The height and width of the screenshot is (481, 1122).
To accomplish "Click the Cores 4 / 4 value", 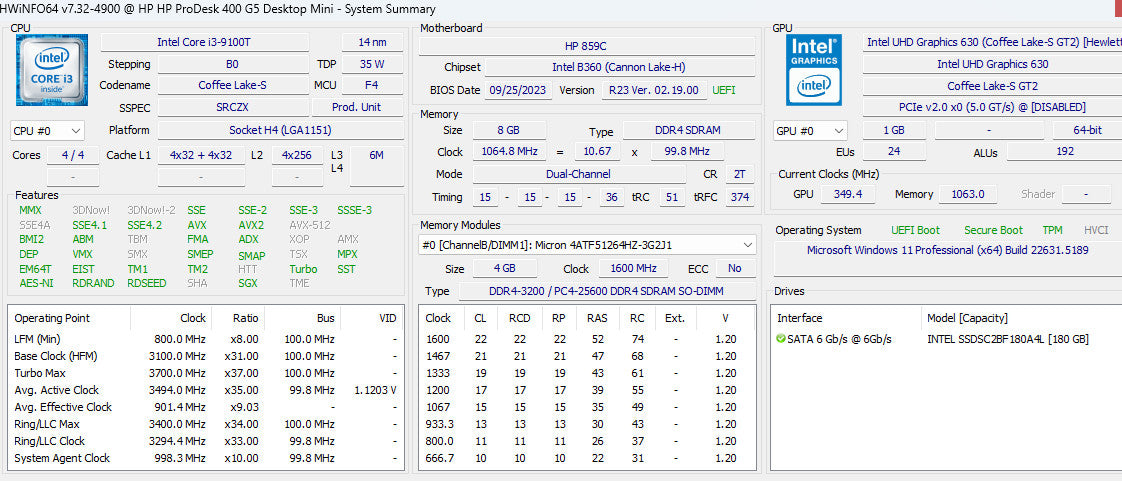I will click(73, 155).
